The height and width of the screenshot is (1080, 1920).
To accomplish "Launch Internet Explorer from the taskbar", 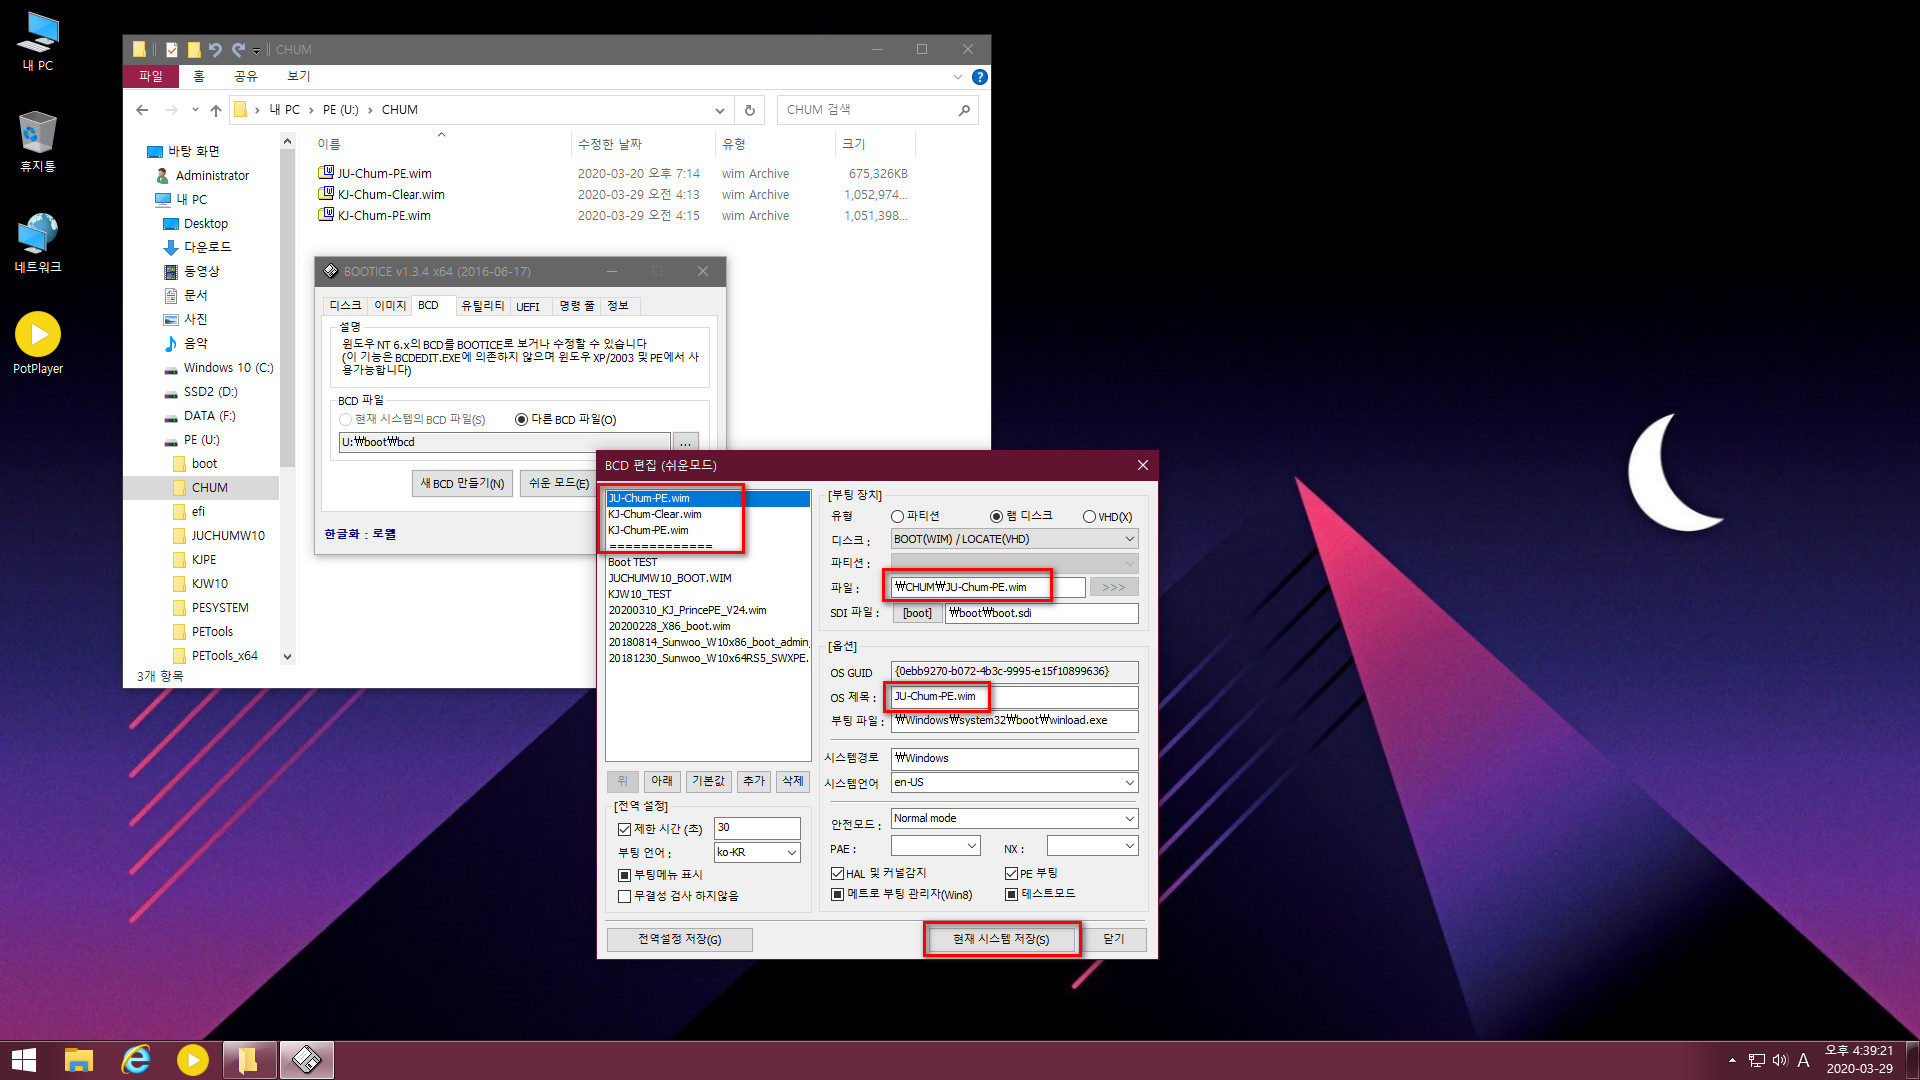I will coord(136,1060).
